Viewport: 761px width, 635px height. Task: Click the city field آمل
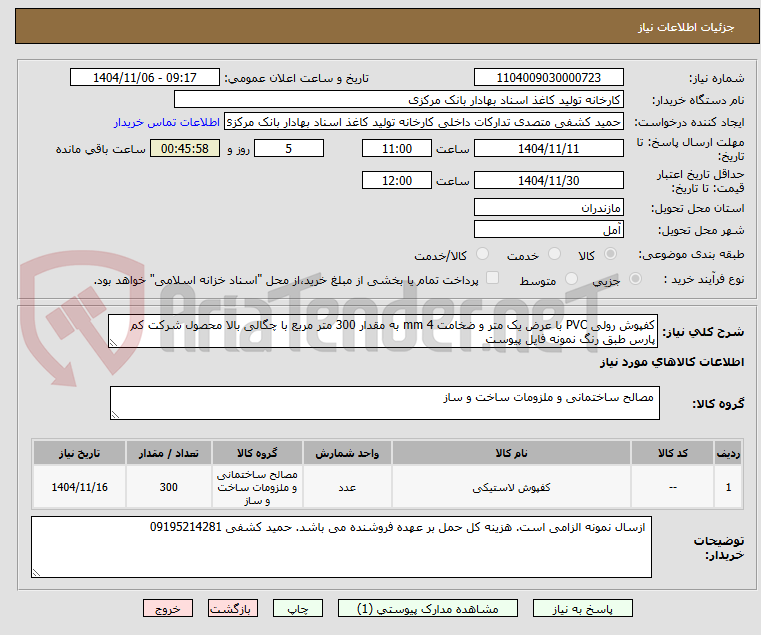[548, 230]
